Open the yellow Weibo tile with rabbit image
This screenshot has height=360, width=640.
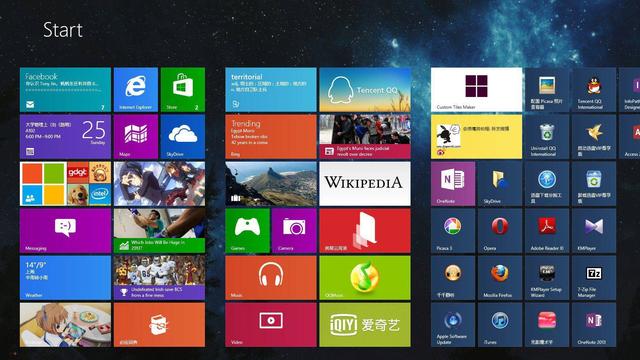[x=476, y=137]
